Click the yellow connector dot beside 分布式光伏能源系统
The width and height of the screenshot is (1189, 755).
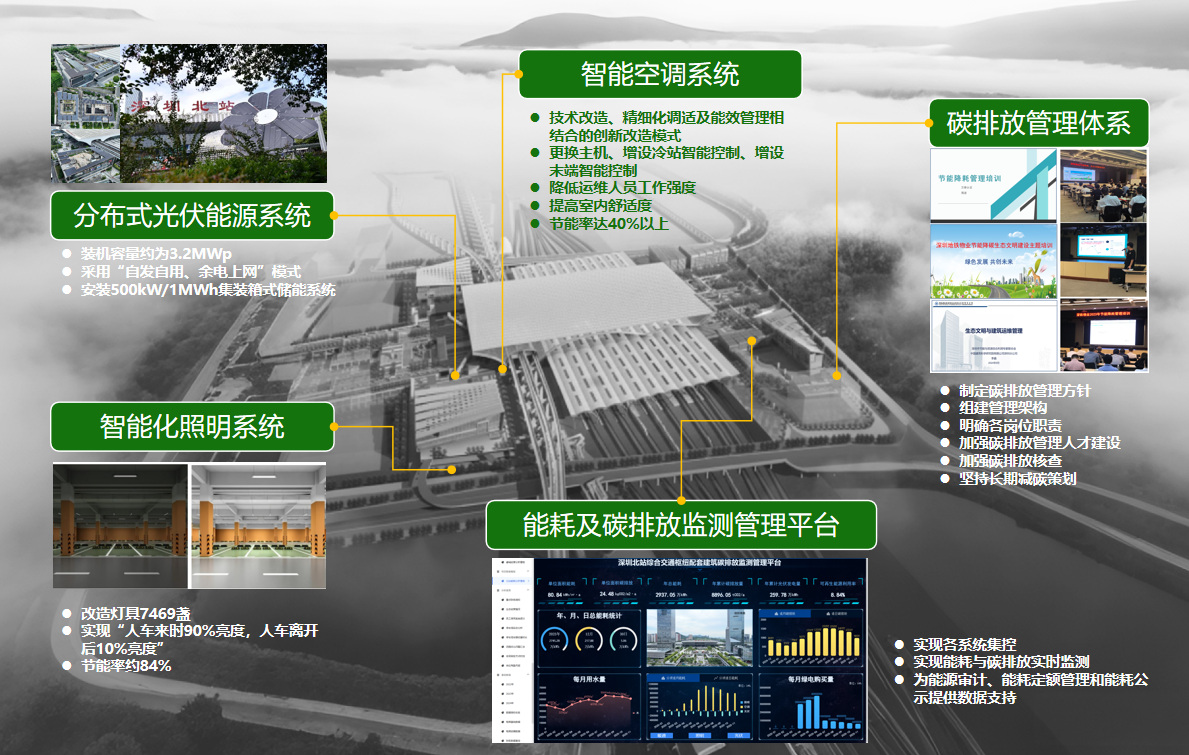pyautogui.click(x=333, y=215)
